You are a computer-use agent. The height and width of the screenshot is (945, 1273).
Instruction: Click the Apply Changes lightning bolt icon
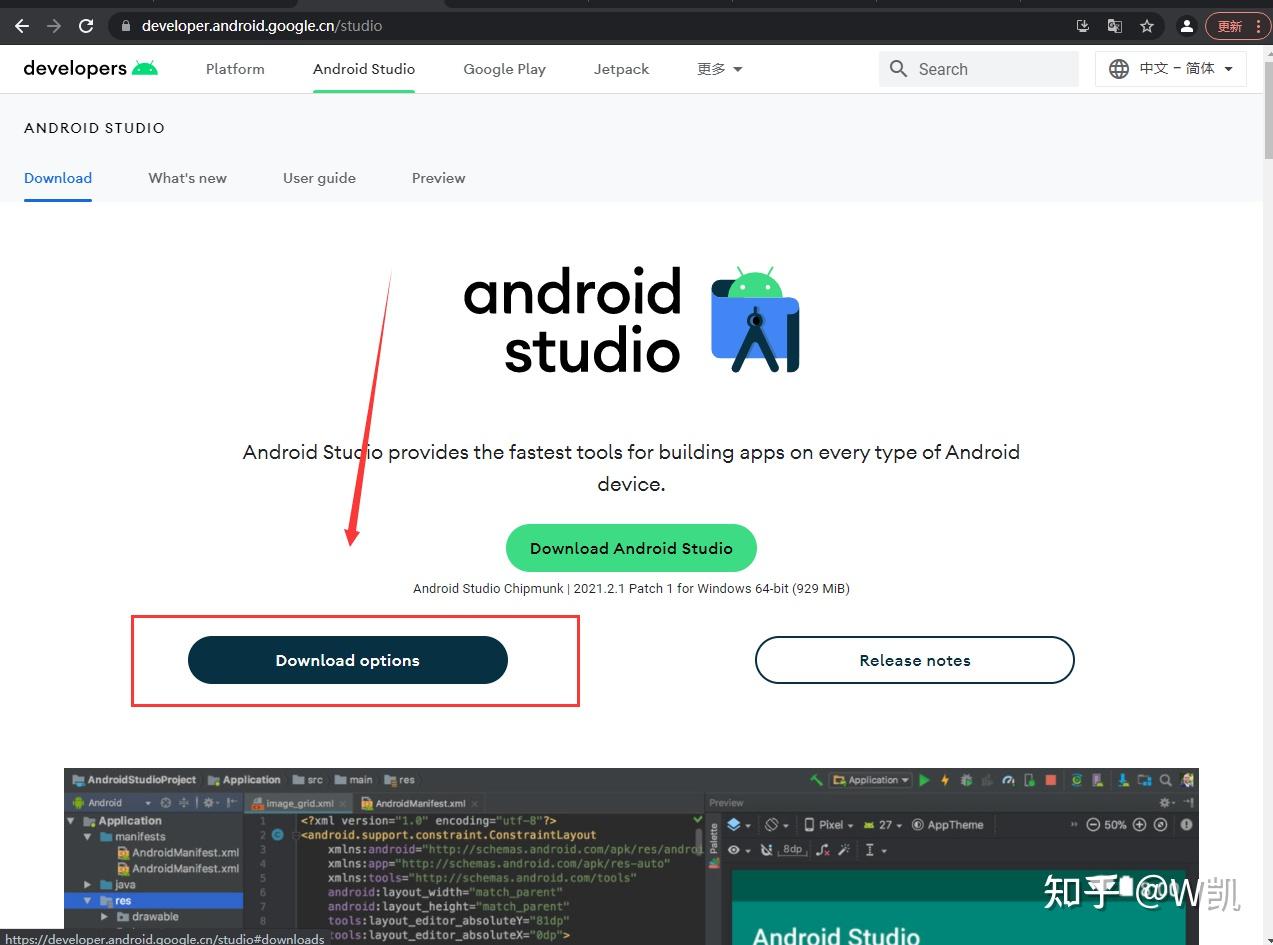(944, 780)
